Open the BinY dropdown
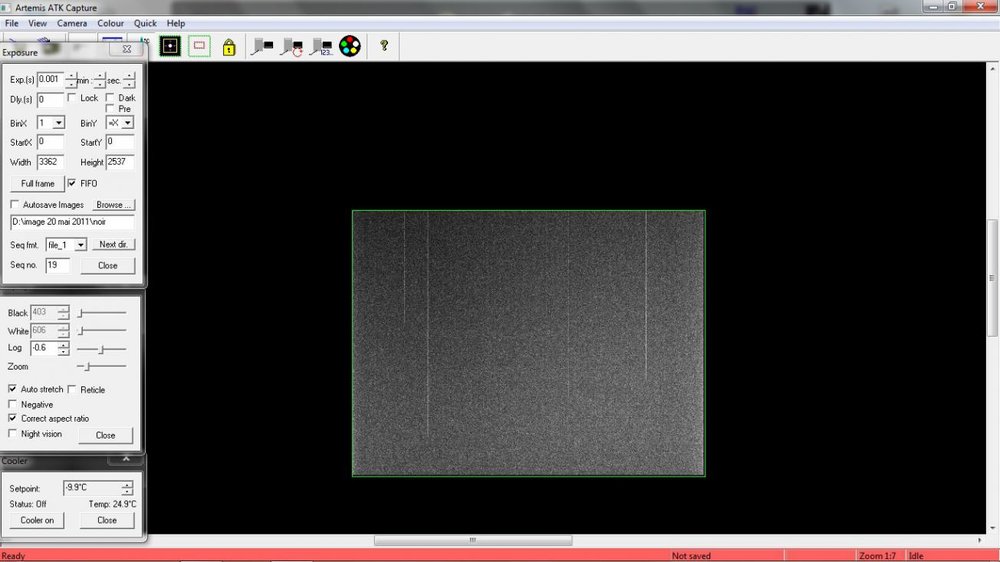 128,122
